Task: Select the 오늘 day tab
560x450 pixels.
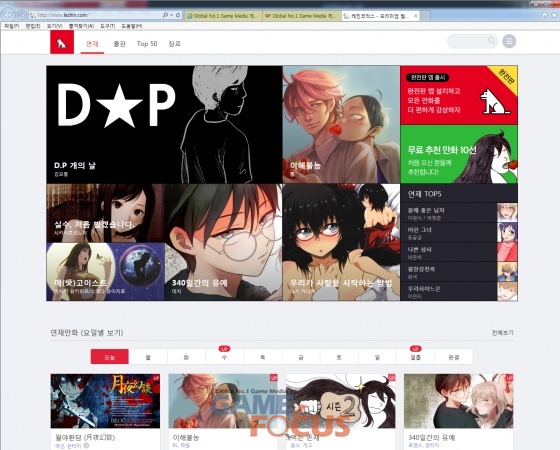Action: (x=110, y=357)
